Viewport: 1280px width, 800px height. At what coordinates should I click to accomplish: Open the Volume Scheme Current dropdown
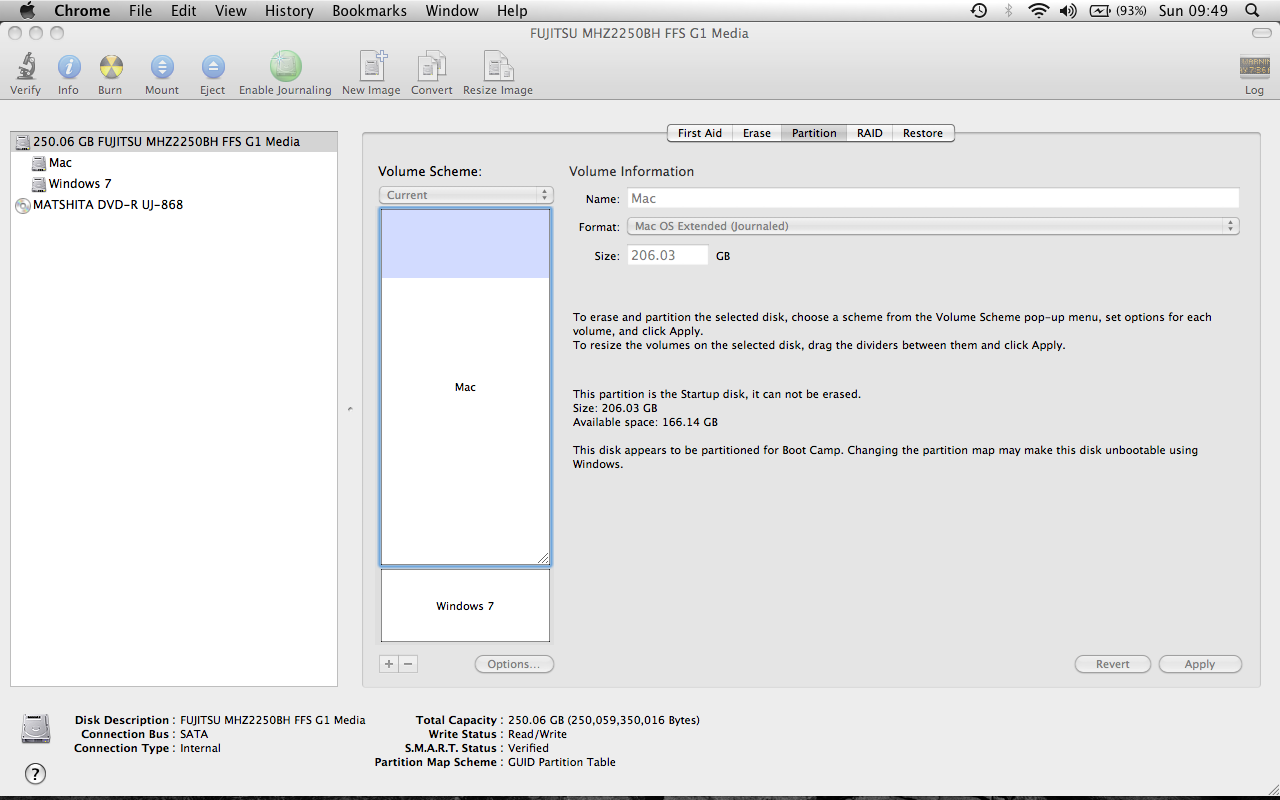(466, 195)
